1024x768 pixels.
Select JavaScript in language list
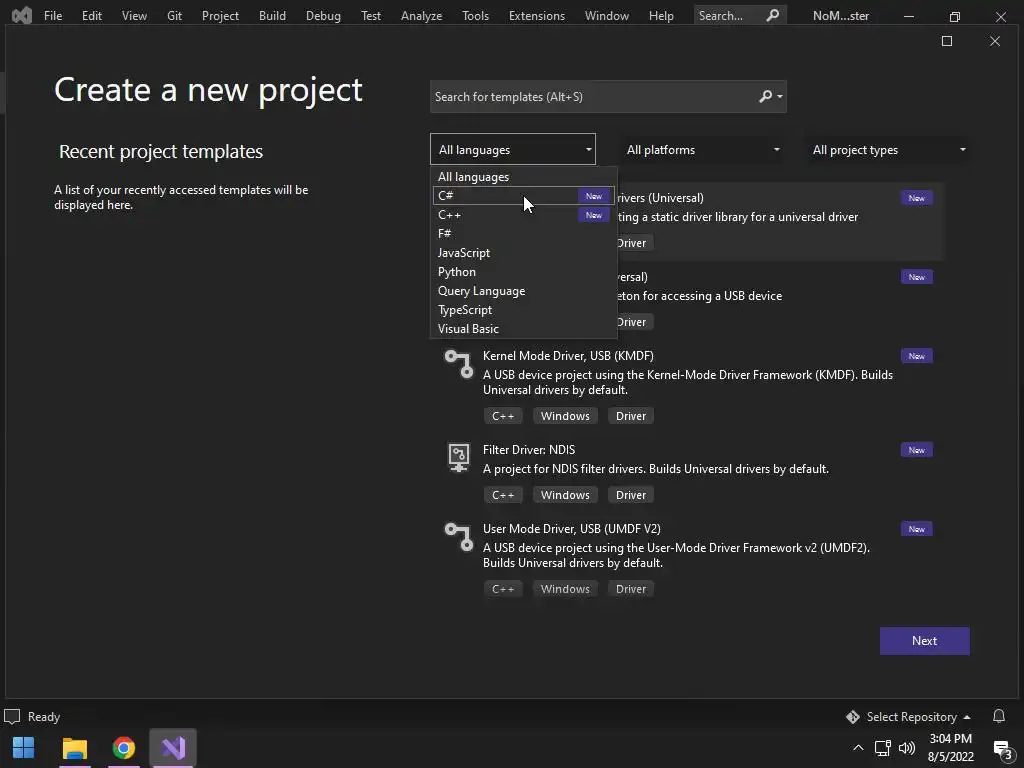coord(524,253)
